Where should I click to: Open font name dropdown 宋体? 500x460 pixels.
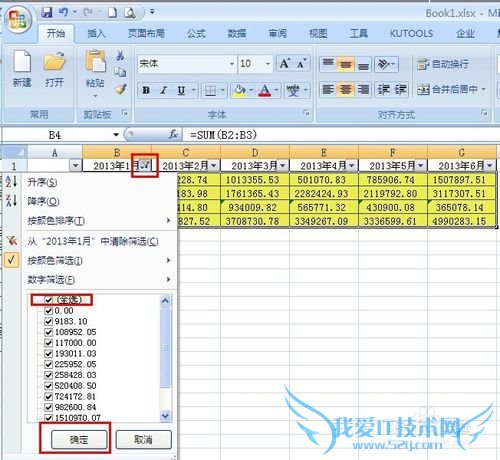(x=232, y=64)
